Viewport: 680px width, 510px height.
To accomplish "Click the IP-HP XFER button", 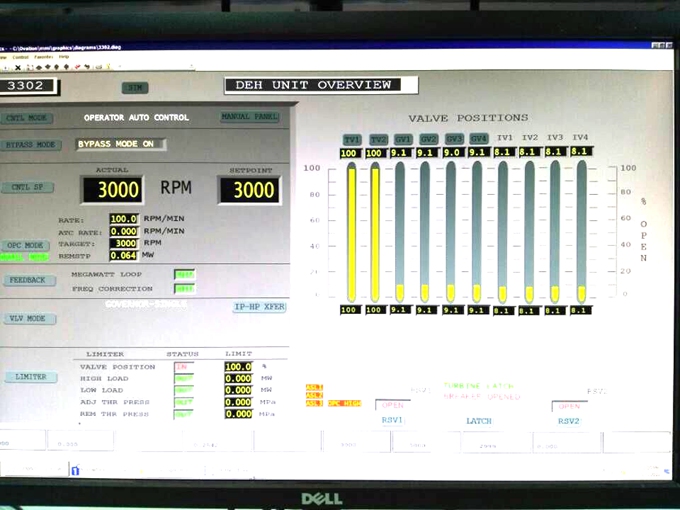I will (259, 307).
